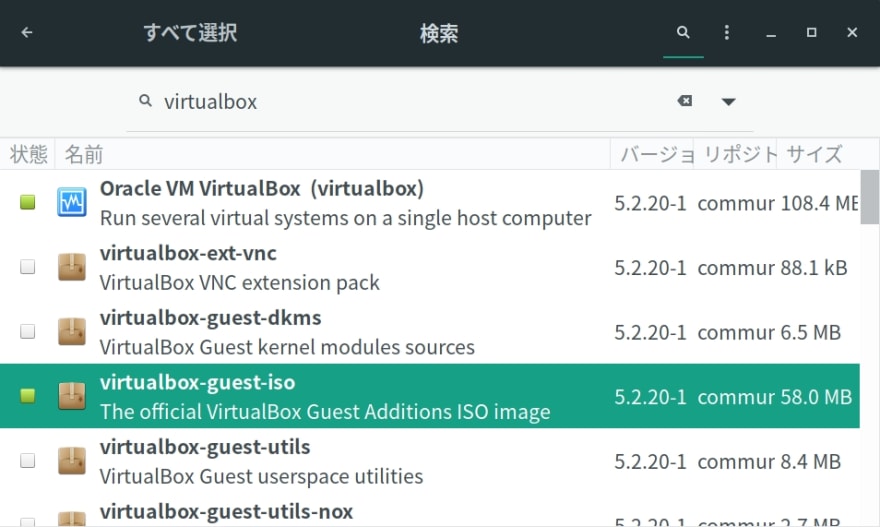Image resolution: width=880 pixels, height=527 pixels.
Task: Select the virtualbox-guest-utils-nox package name
Action: point(226,511)
